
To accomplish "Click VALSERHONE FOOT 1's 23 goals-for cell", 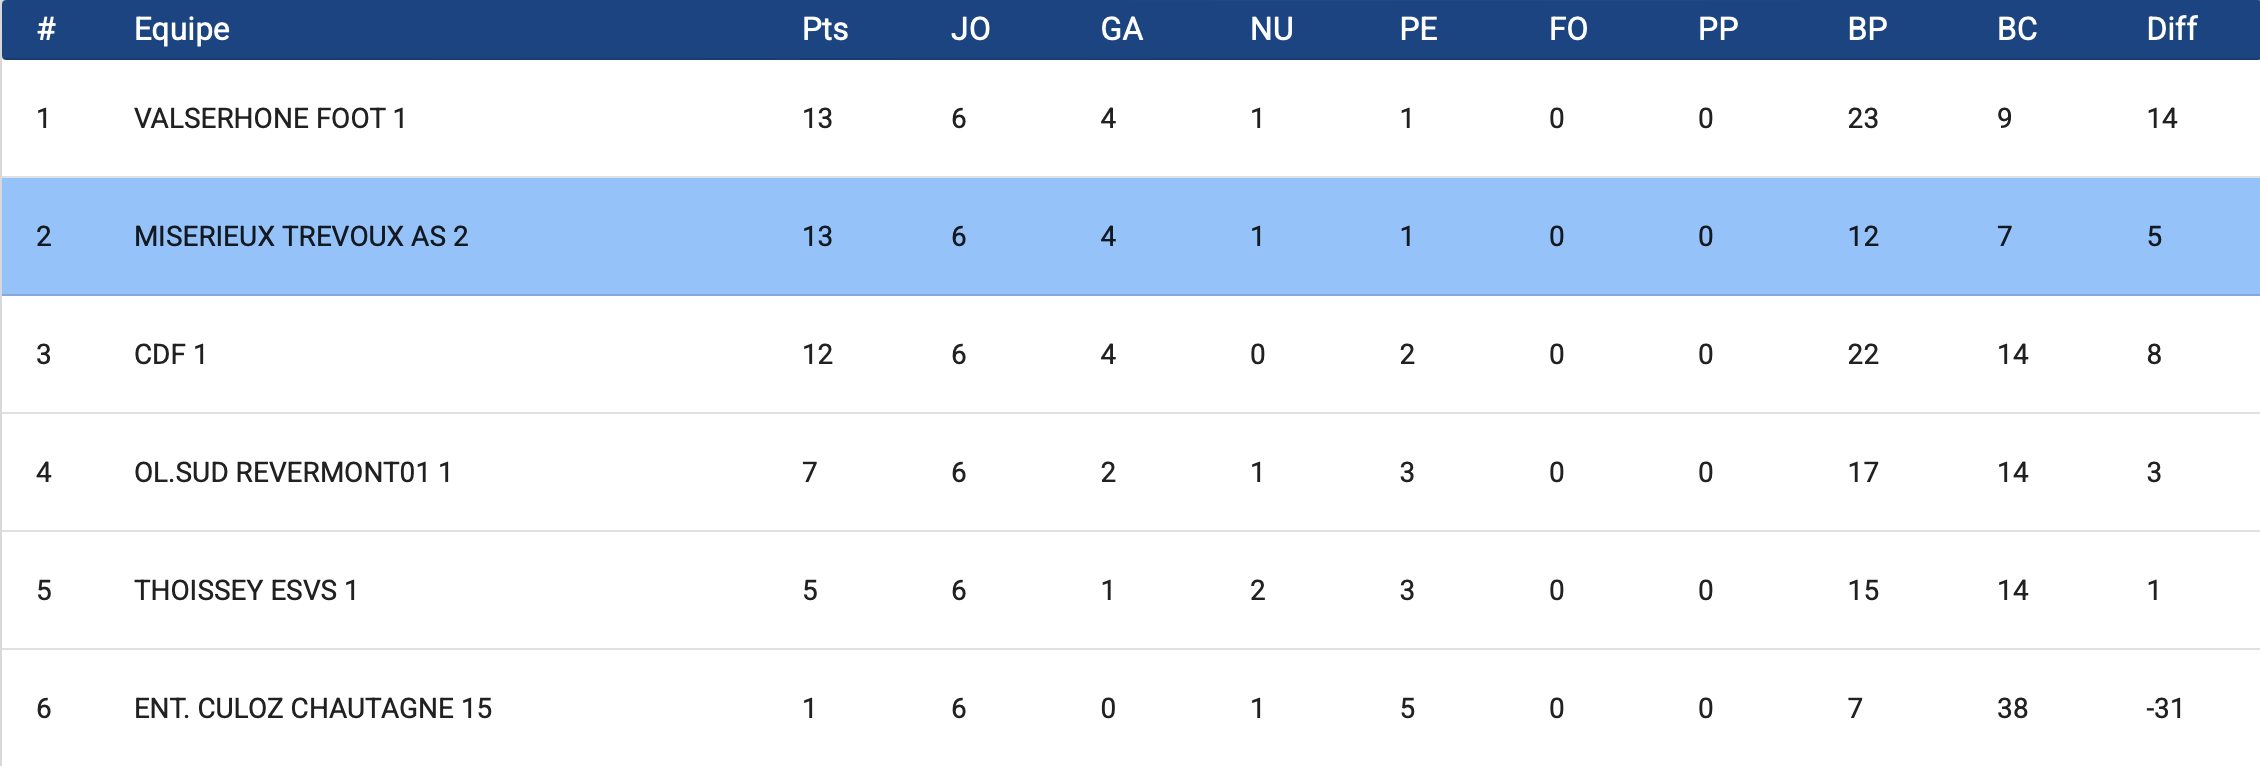I will coord(1862,119).
